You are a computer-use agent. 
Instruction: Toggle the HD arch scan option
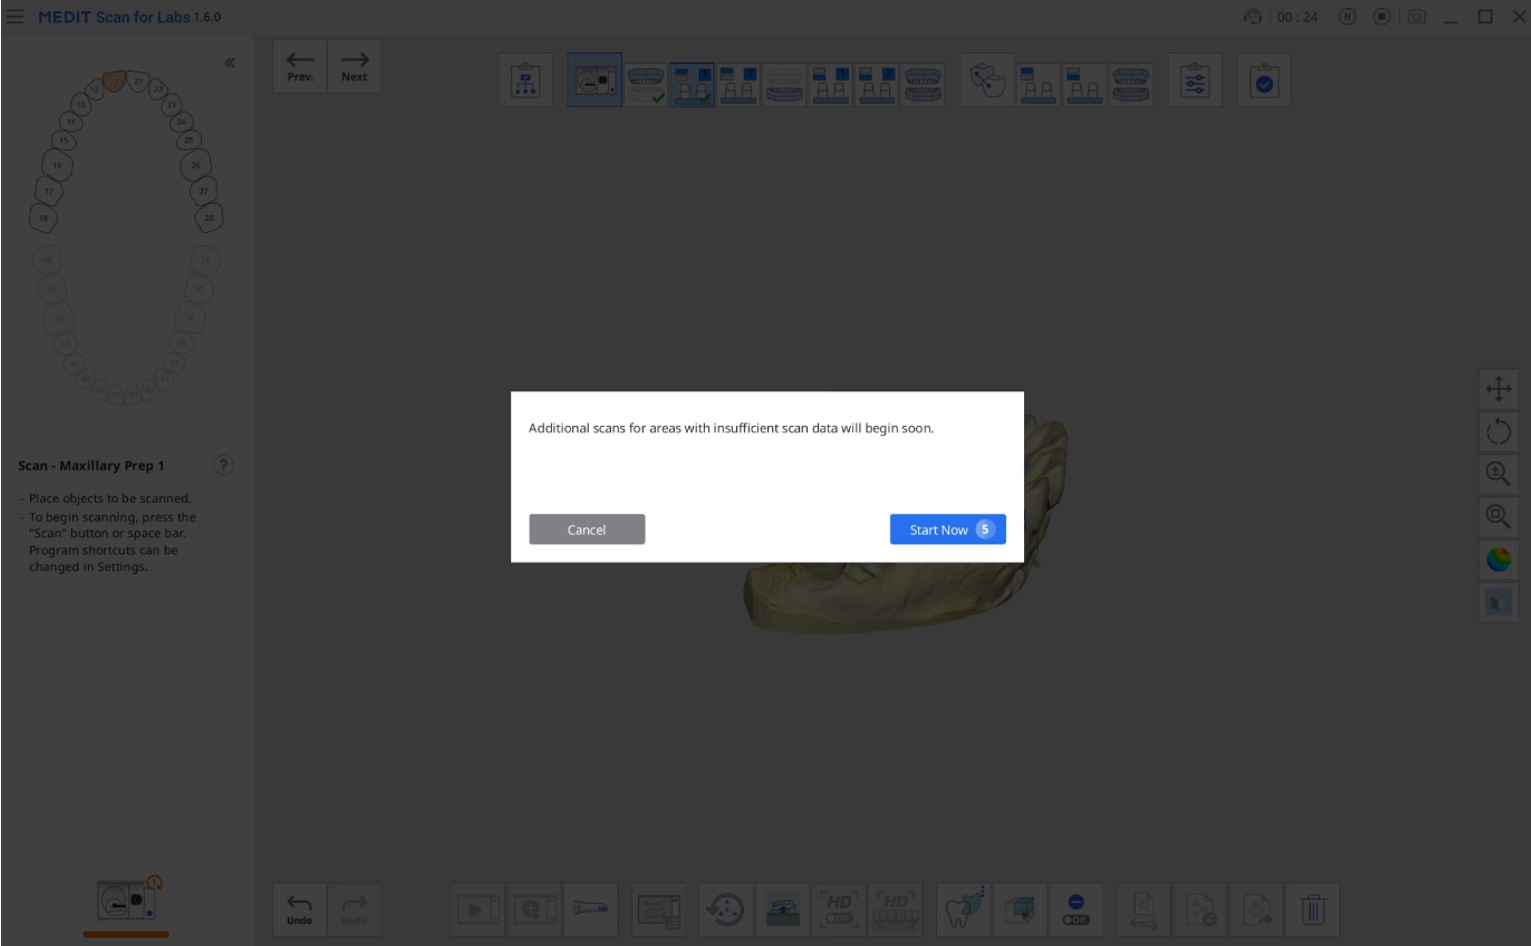(896, 910)
